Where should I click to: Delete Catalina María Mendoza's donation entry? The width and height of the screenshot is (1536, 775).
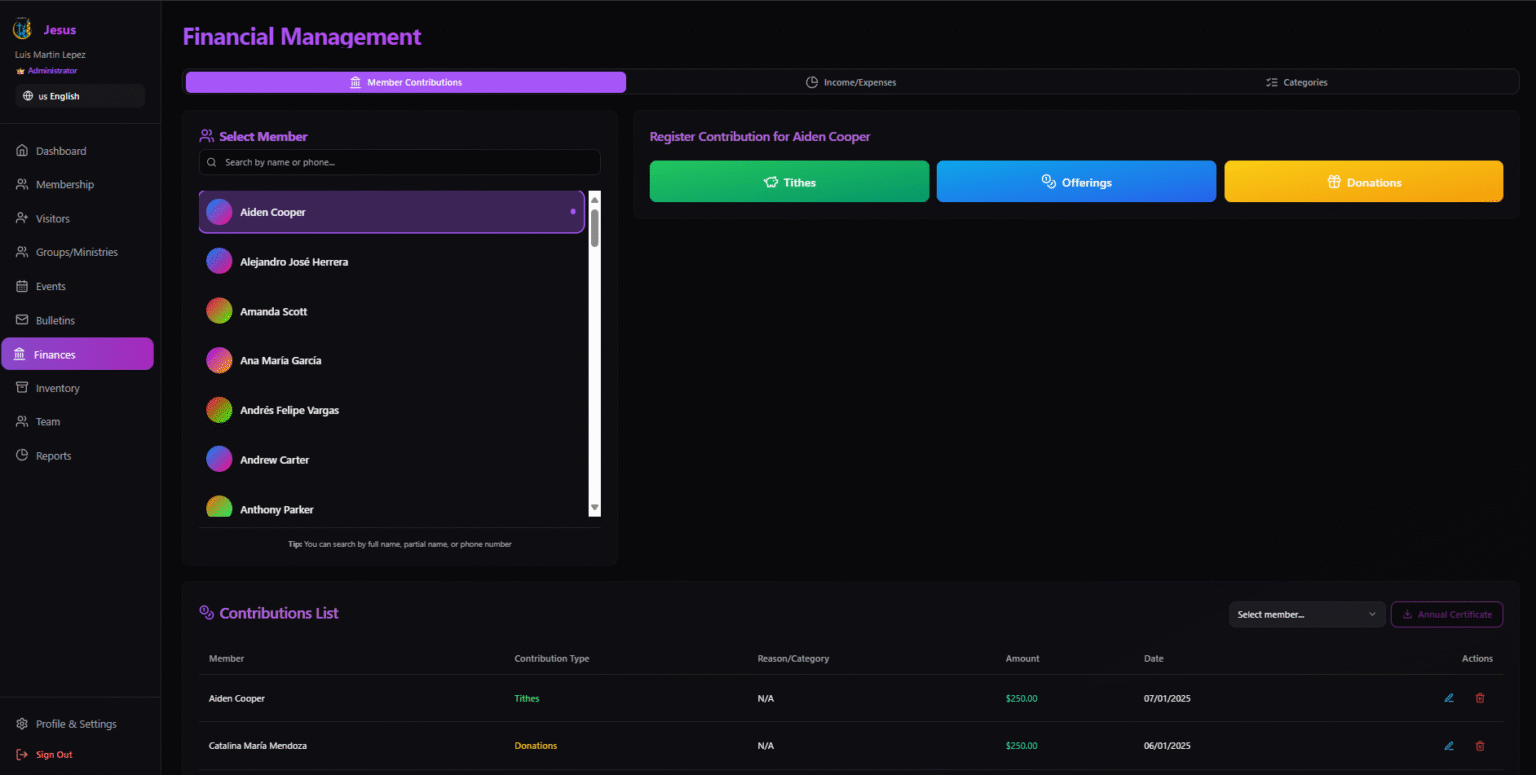pos(1480,746)
